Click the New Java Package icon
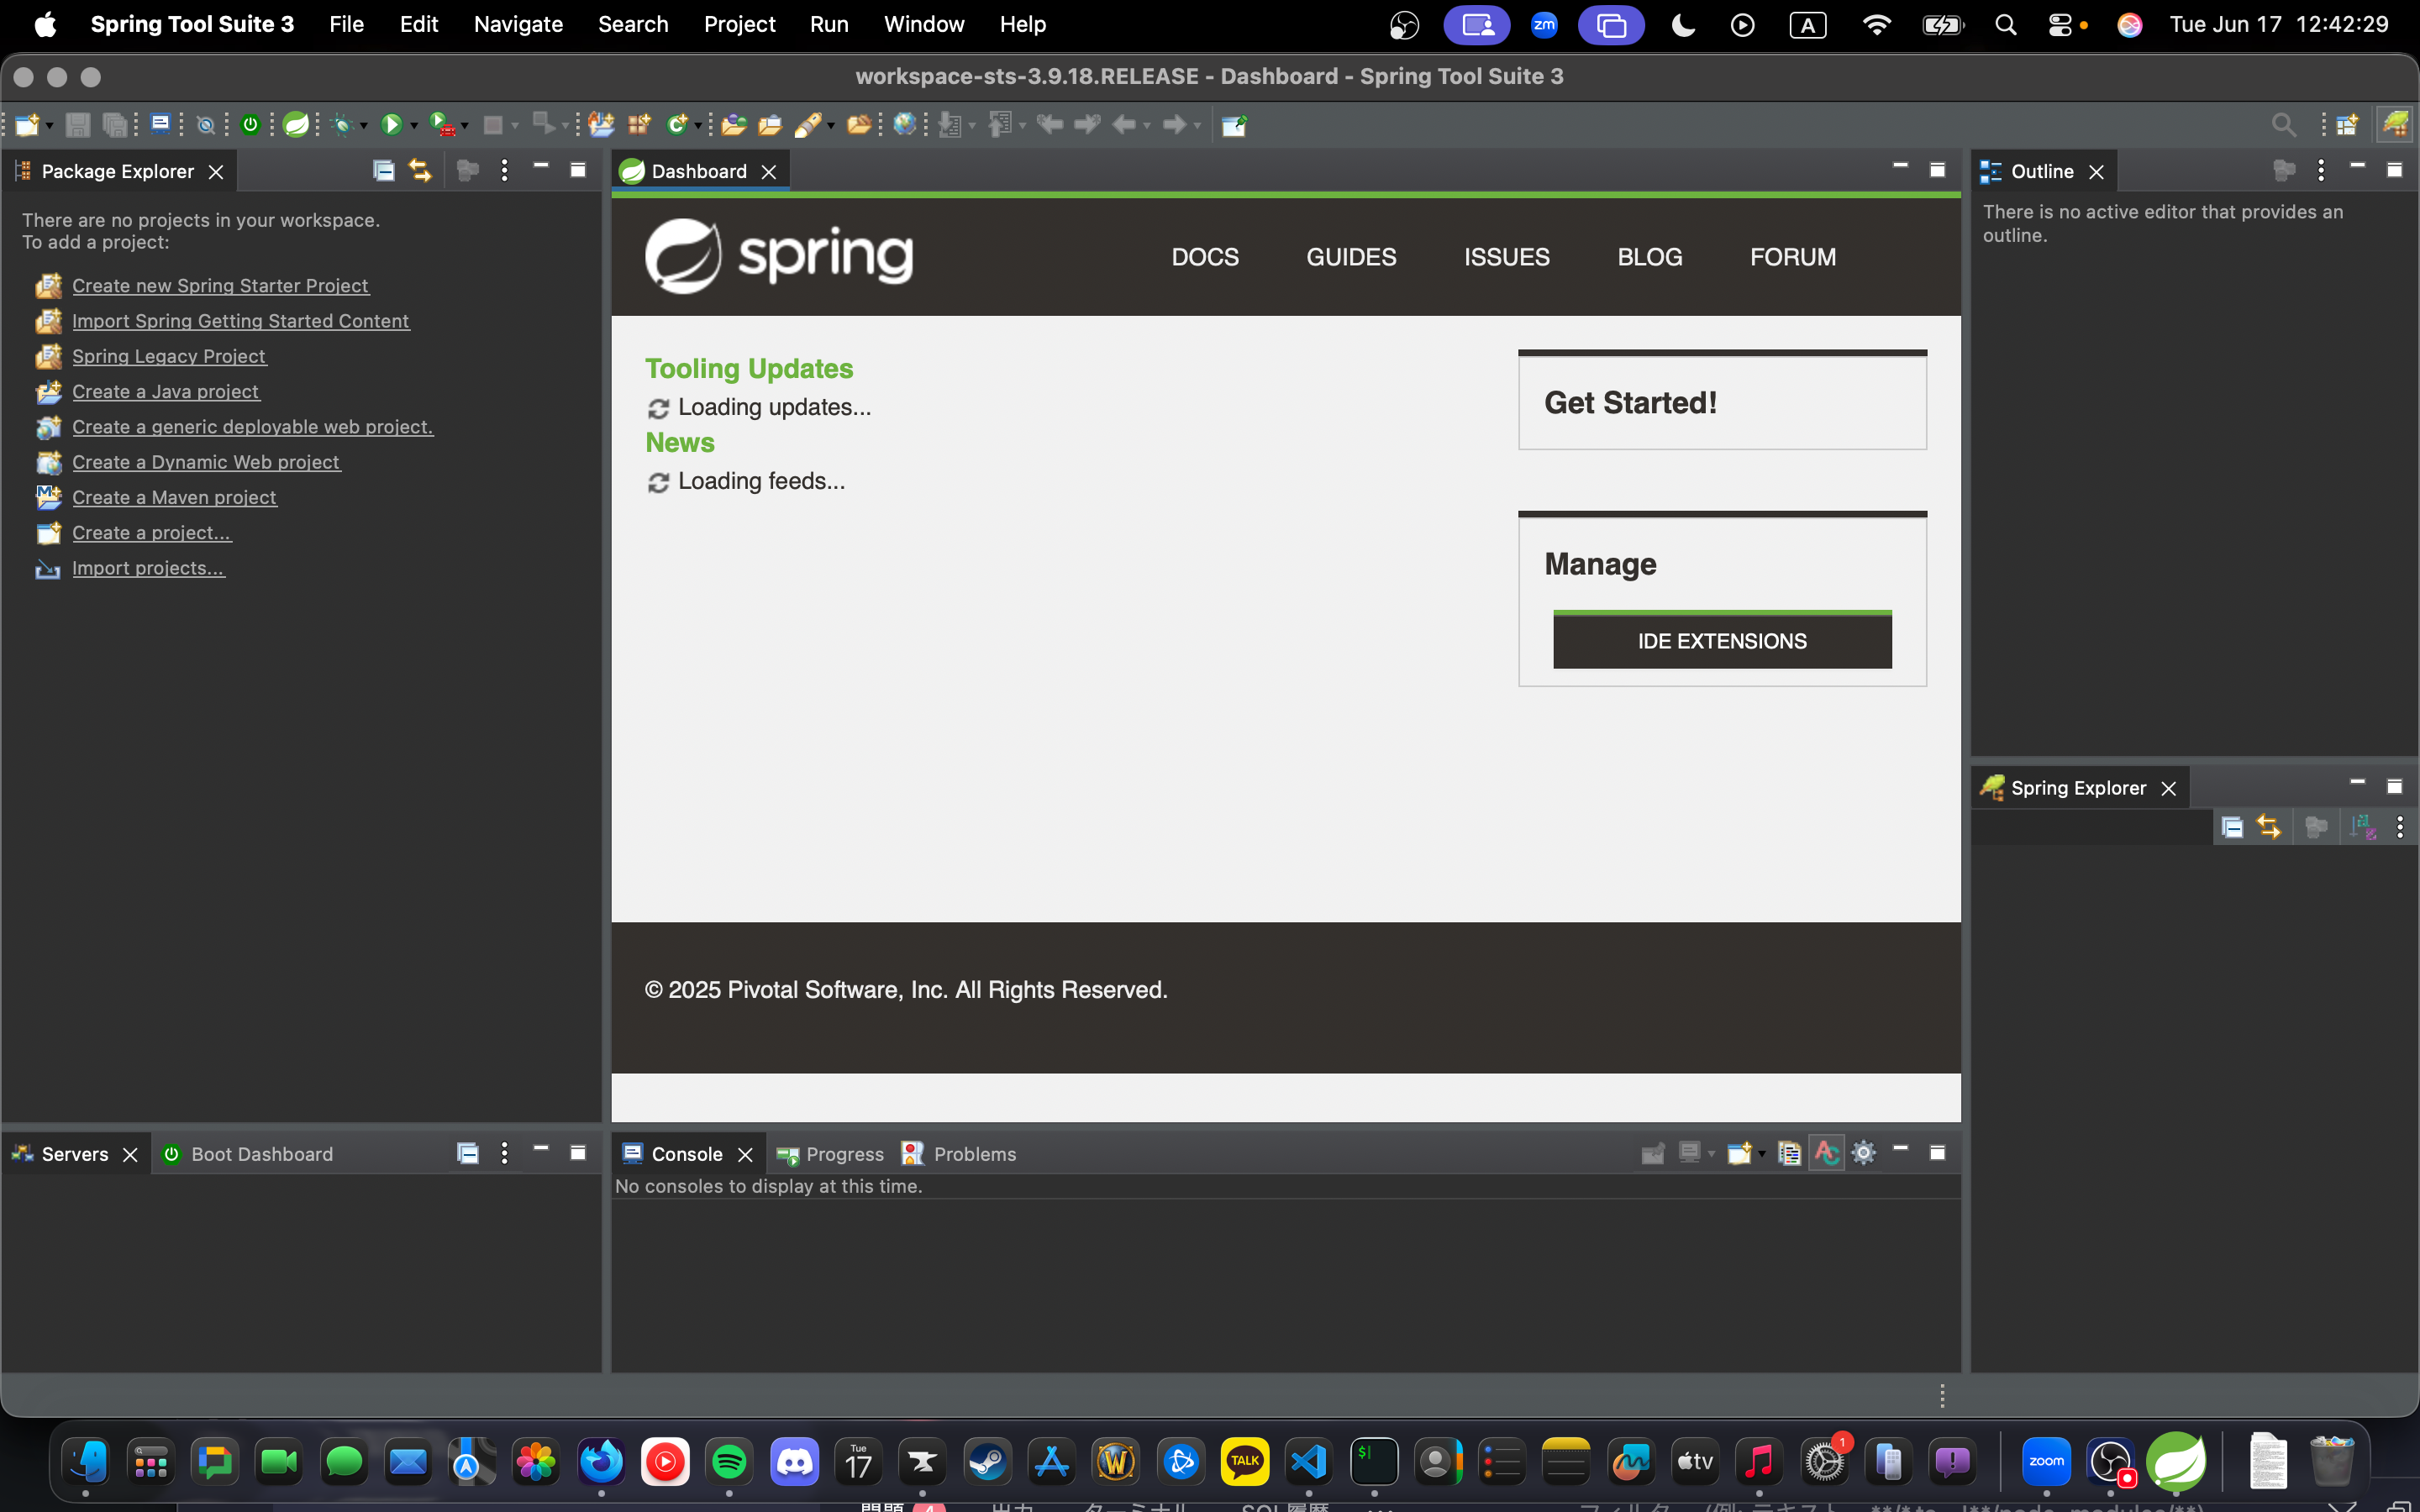This screenshot has height=1512, width=2420. [x=639, y=125]
